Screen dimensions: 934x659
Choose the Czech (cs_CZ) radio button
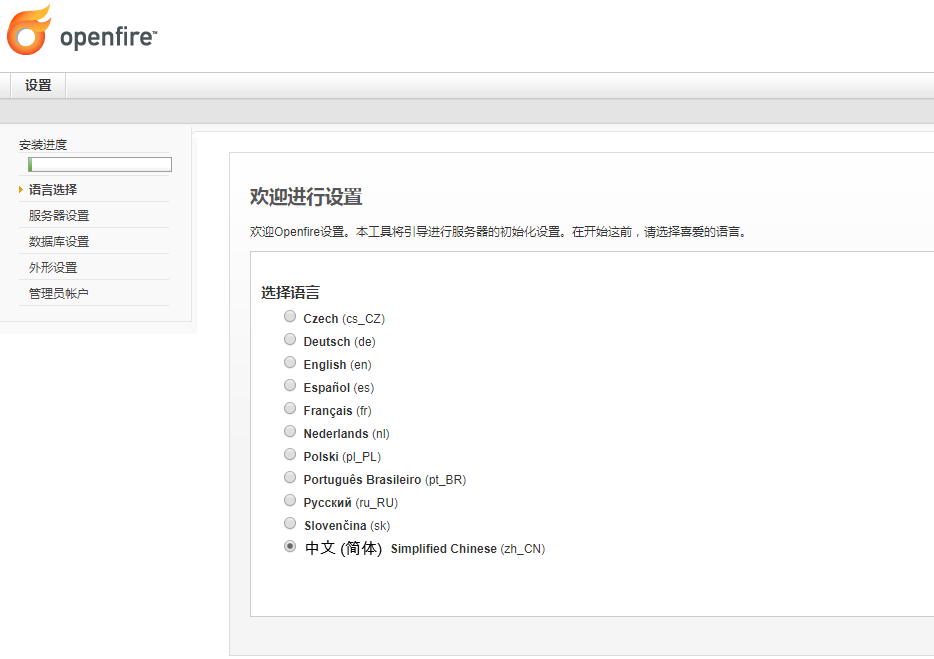pos(290,316)
